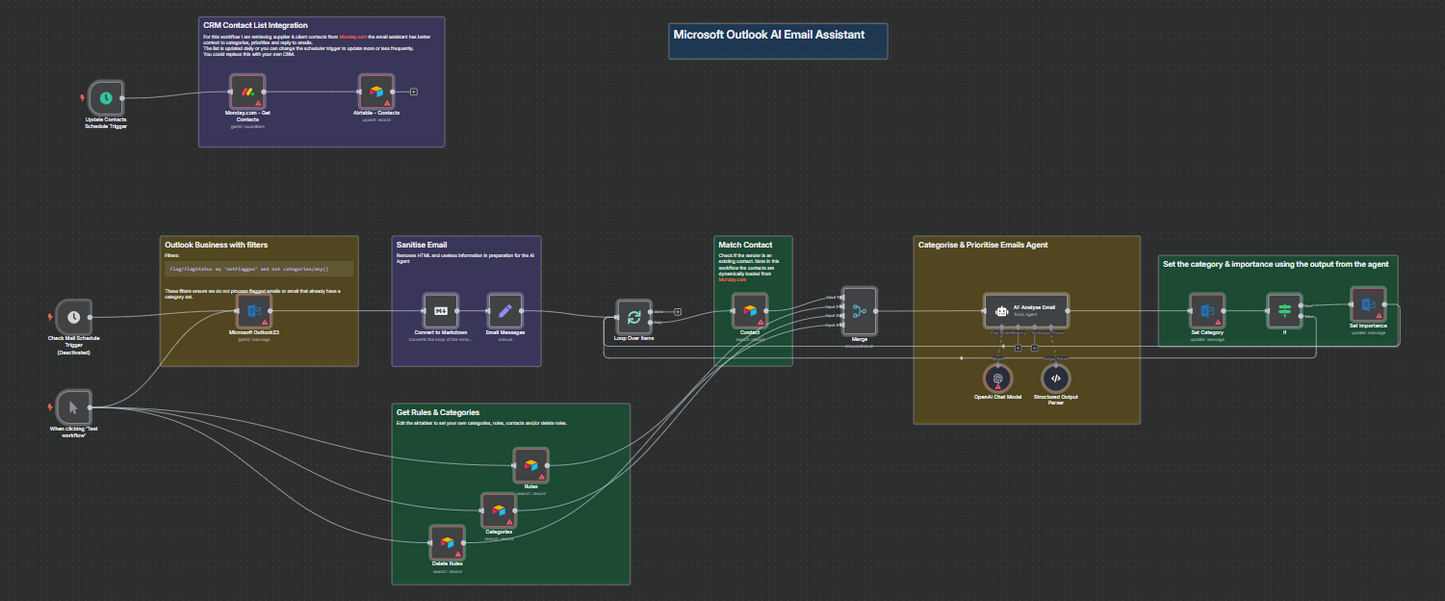The height and width of the screenshot is (601, 1445).
Task: Select the Get Rules & Categories note title
Action: tap(438, 412)
